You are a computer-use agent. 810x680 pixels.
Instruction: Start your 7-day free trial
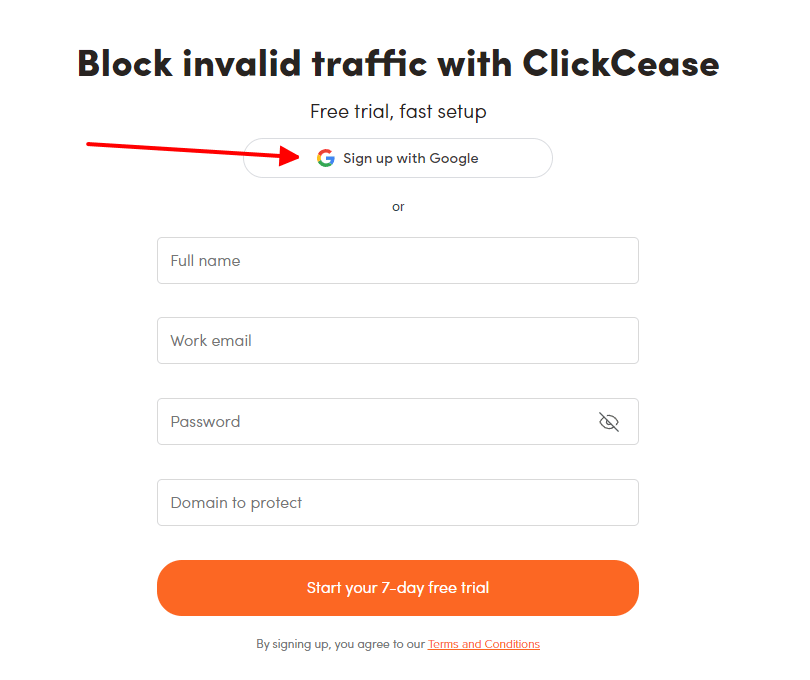coord(398,588)
